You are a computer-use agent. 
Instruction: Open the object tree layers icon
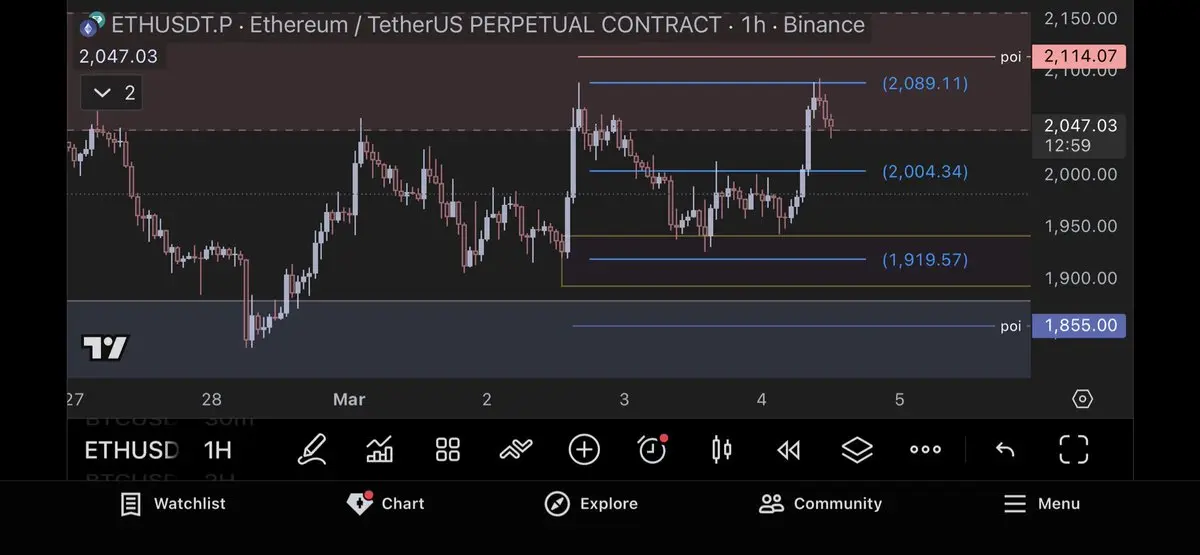click(x=857, y=450)
